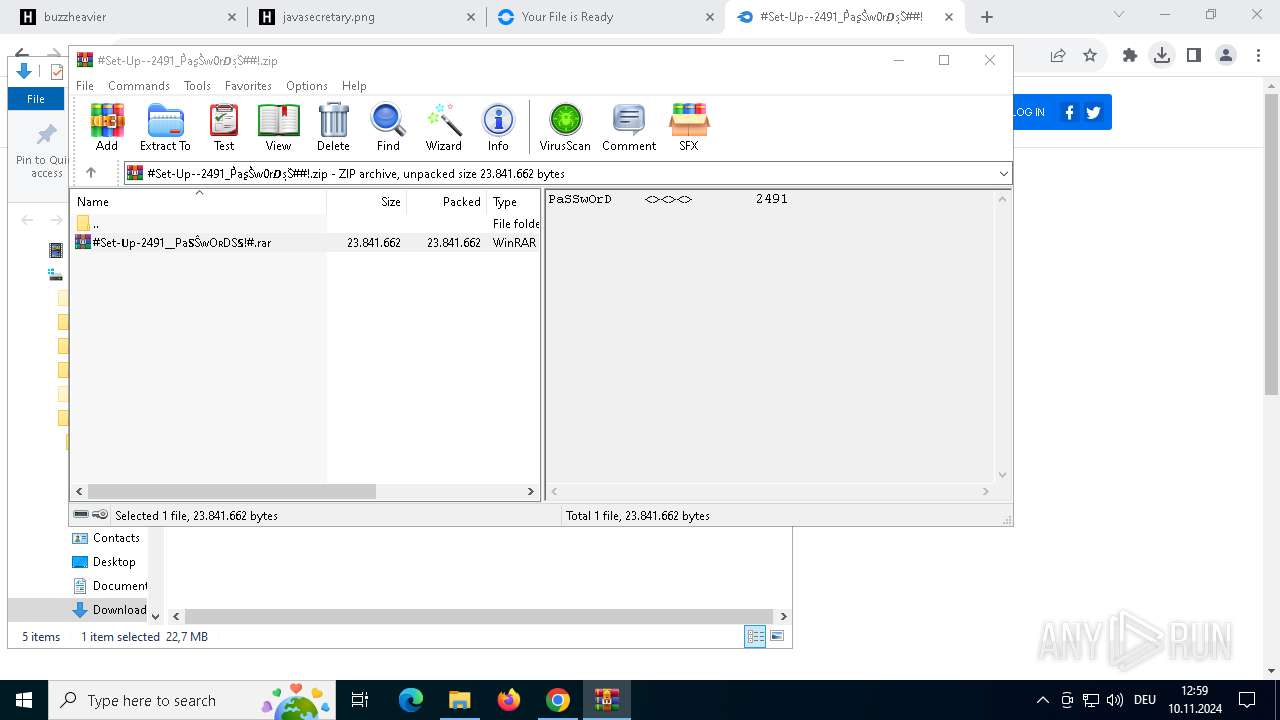Screen dimensions: 1280x720
Task: Click the View file icon
Action: click(278, 127)
